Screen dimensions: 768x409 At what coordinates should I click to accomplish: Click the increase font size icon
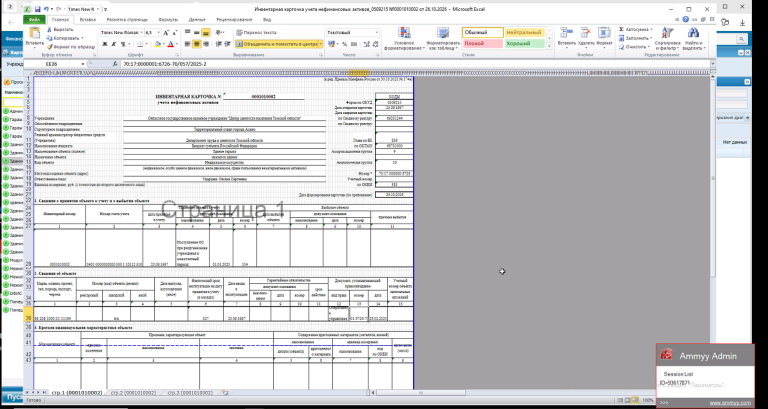pos(166,32)
